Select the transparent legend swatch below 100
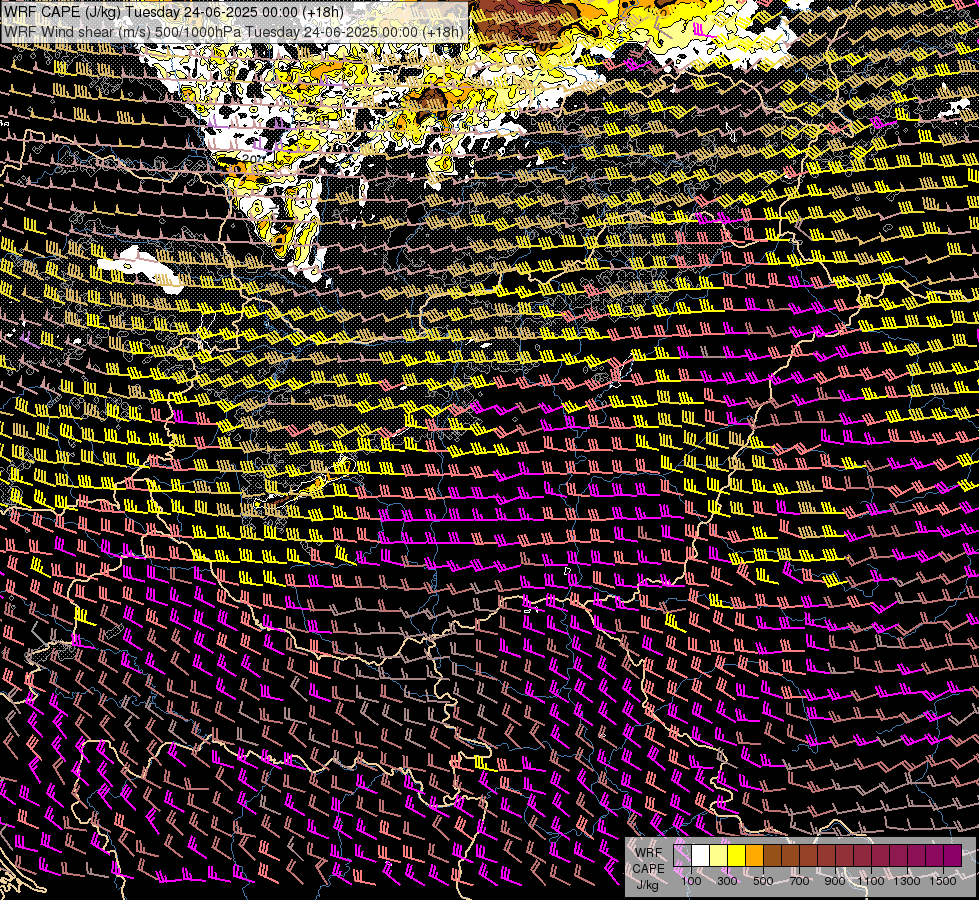 [682, 856]
